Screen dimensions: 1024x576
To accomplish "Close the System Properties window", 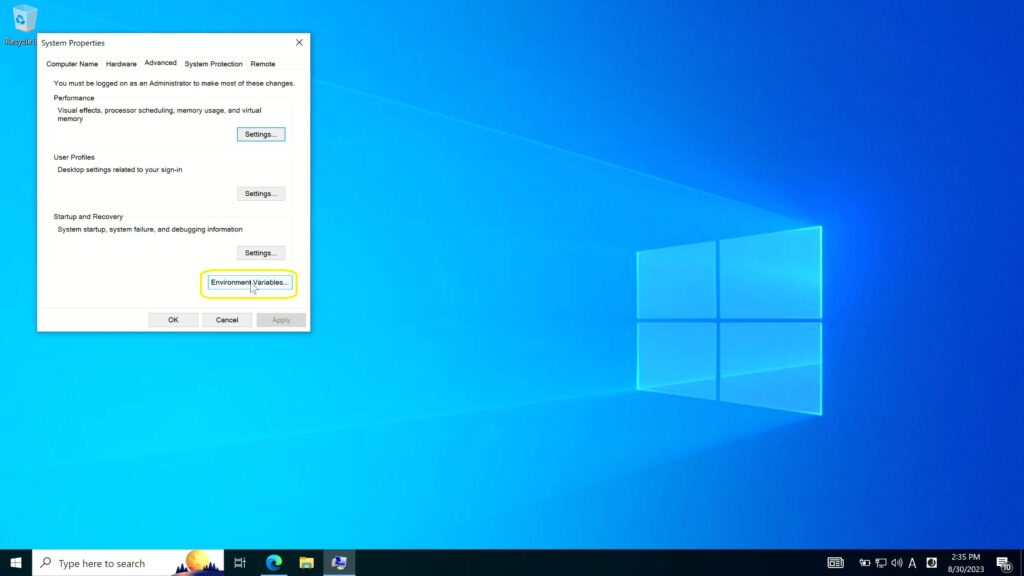I will pos(299,42).
